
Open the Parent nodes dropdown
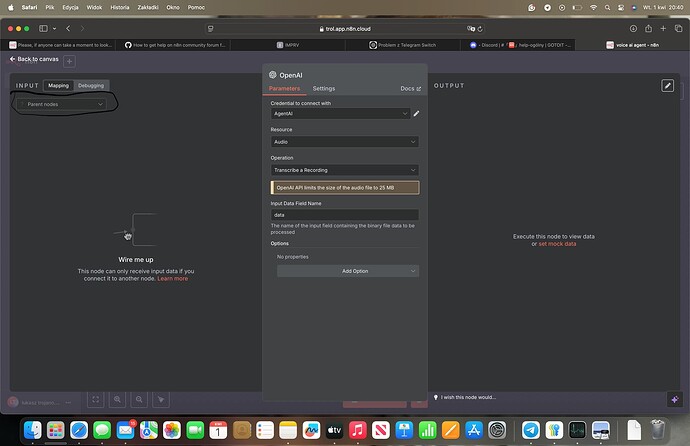pyautogui.click(x=61, y=104)
